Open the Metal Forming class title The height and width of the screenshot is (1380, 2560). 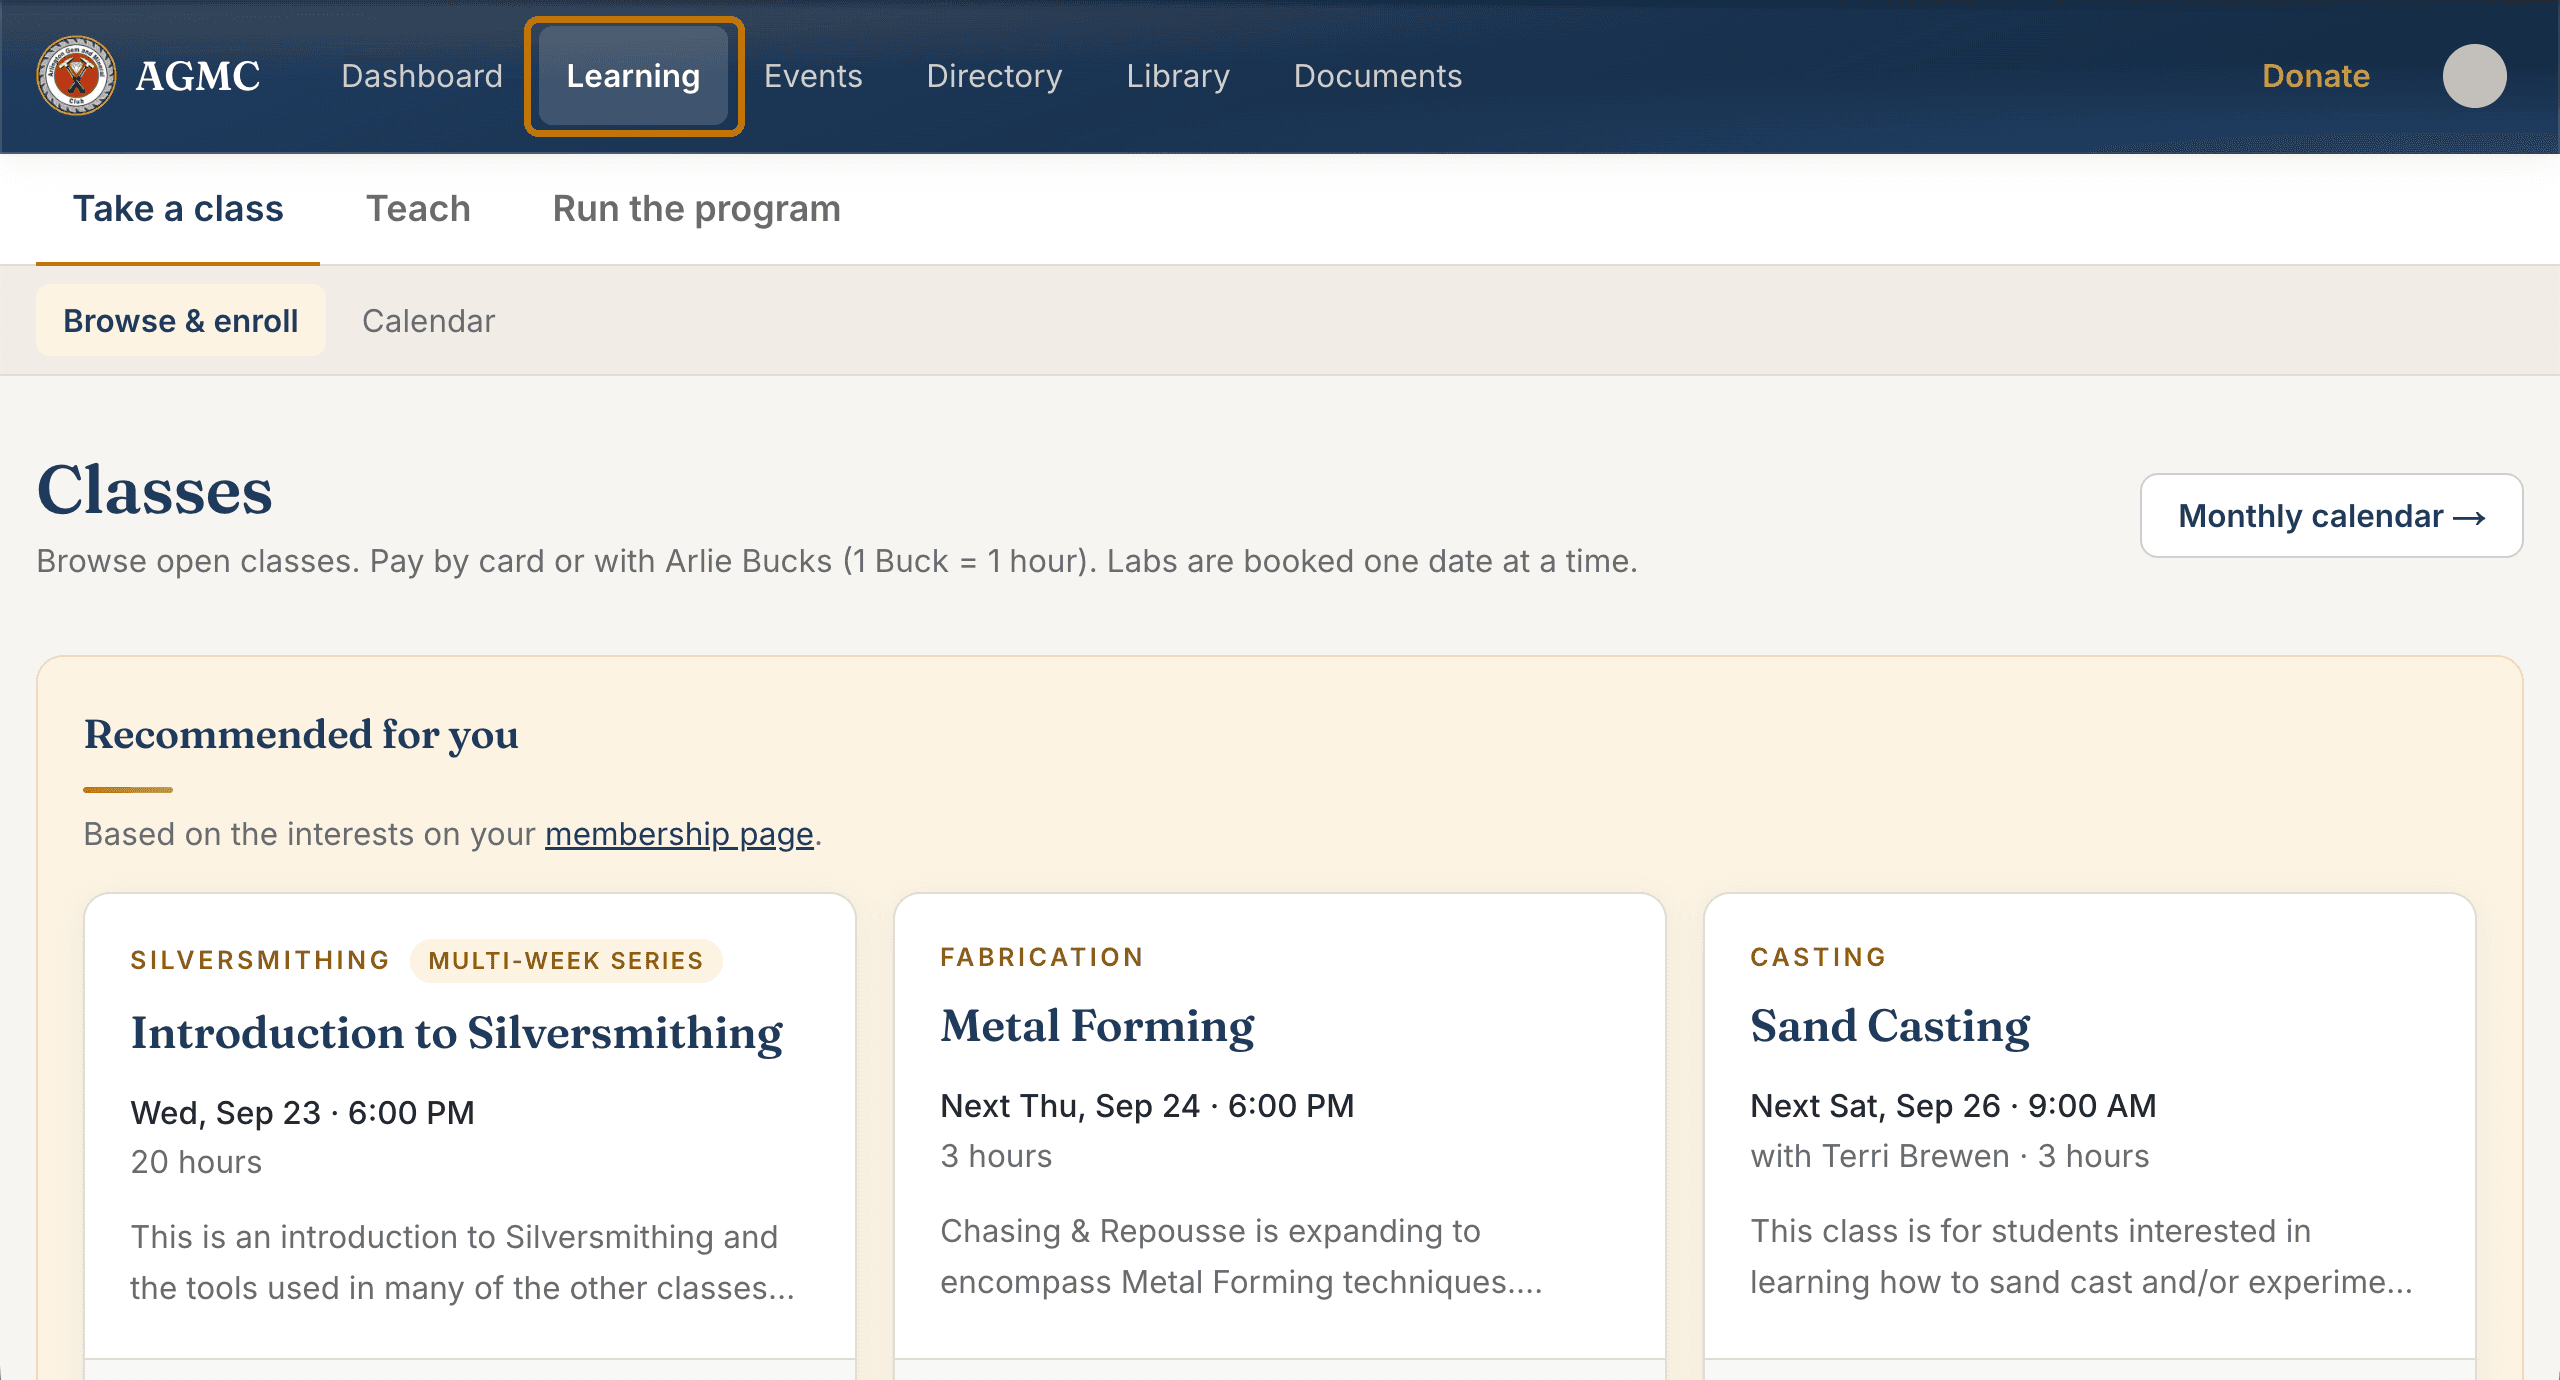[1097, 1027]
